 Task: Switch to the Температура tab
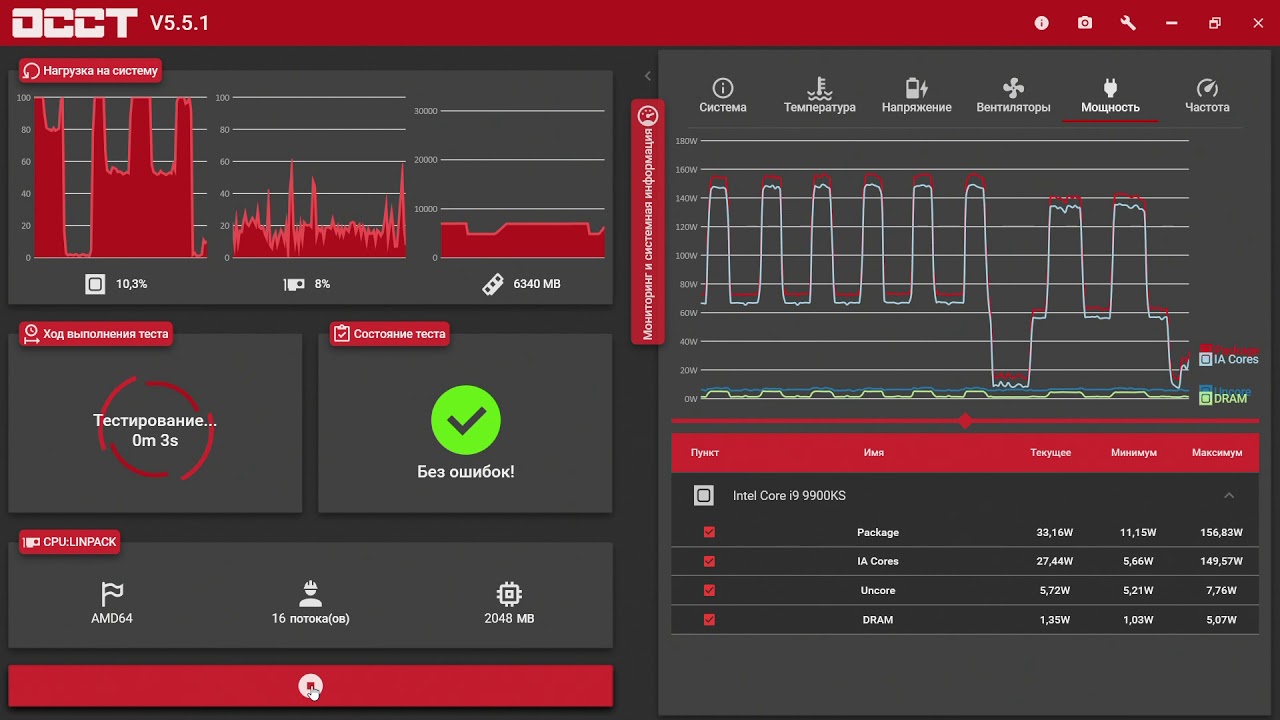[x=819, y=96]
